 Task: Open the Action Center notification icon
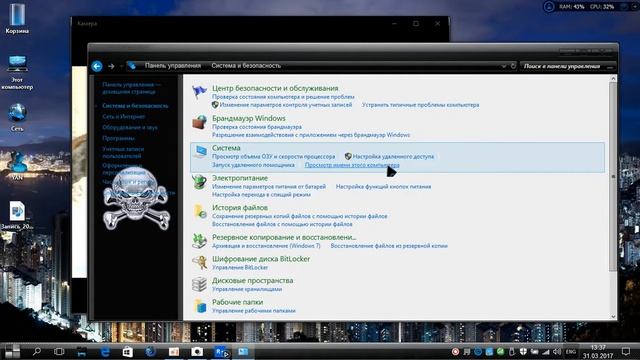click(626, 351)
